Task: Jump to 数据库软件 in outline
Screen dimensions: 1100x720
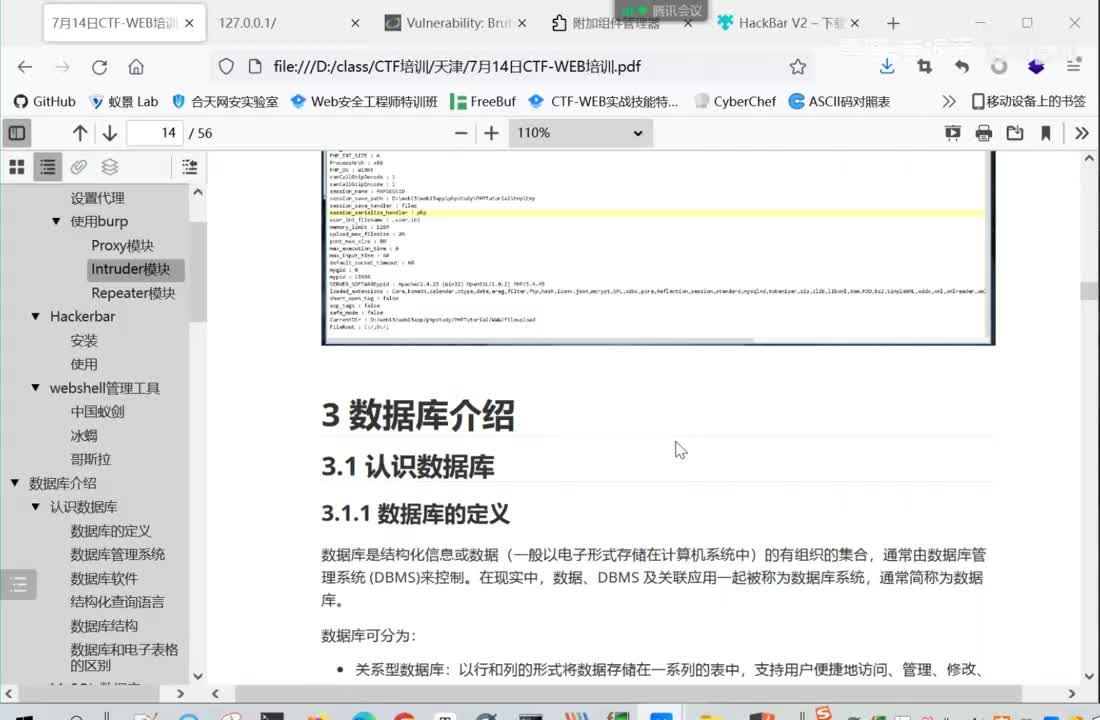Action: (x=104, y=578)
